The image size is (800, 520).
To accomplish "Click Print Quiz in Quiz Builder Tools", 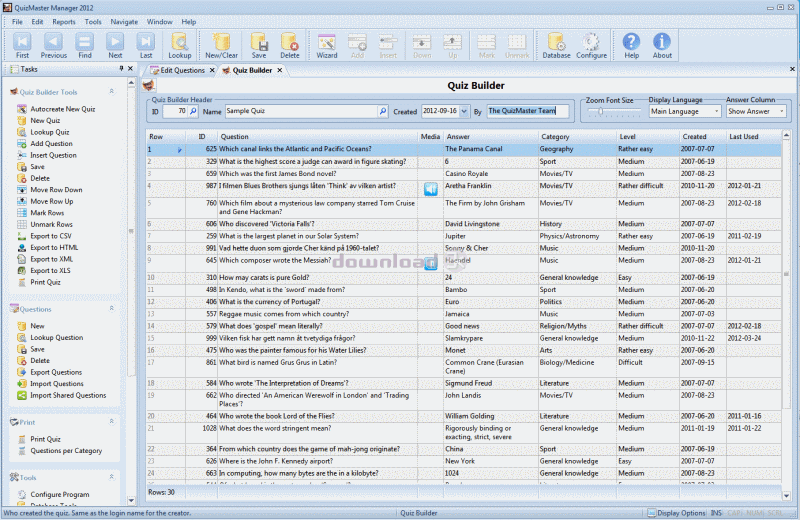I will coord(45,282).
